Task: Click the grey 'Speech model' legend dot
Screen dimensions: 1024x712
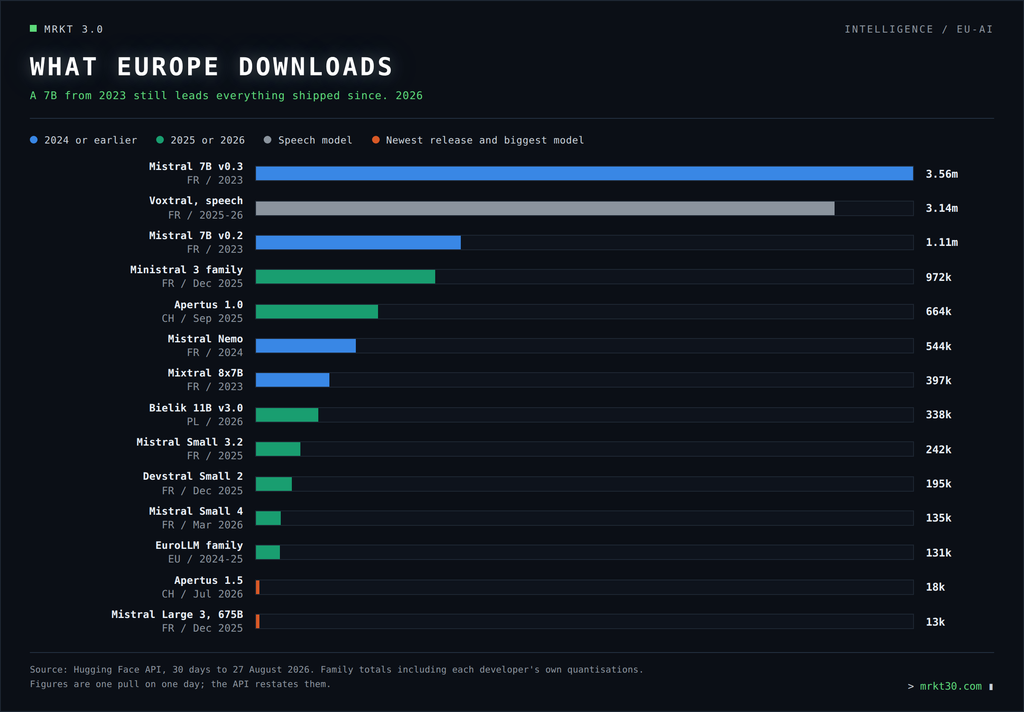Action: [x=267, y=140]
